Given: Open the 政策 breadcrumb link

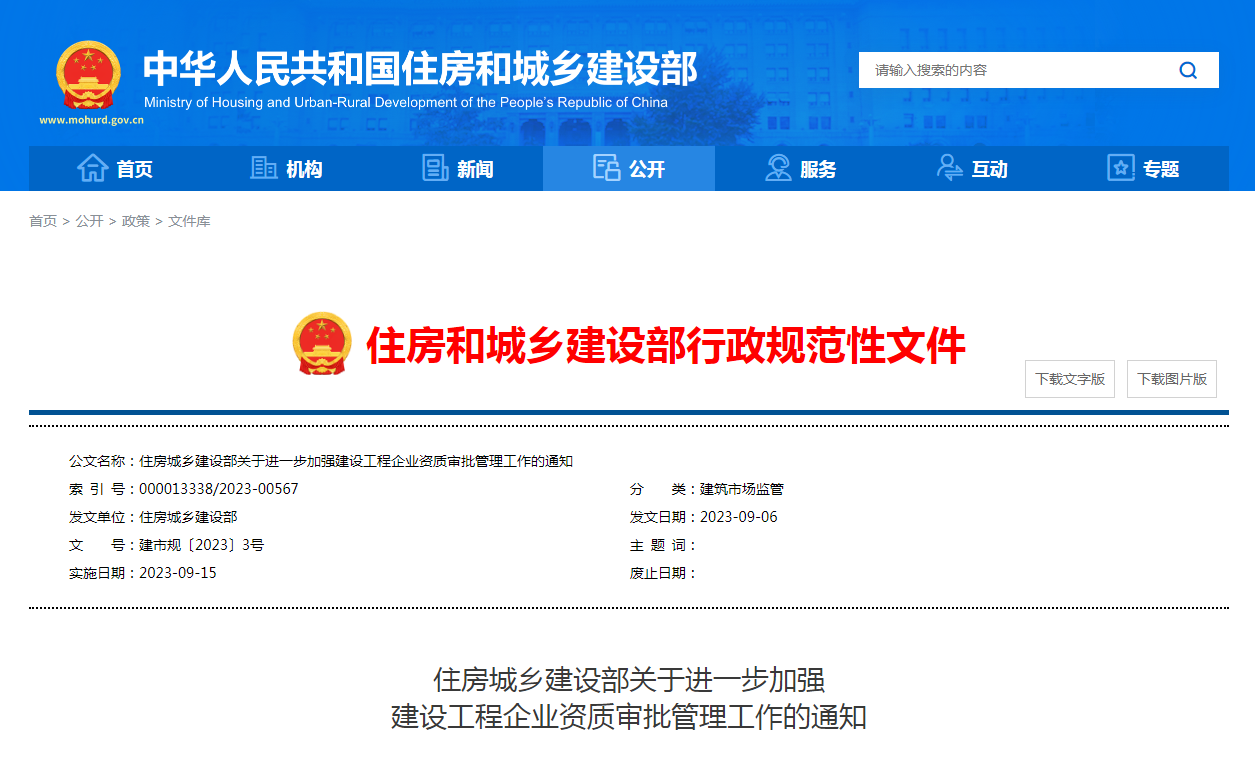Looking at the screenshot, I should (x=135, y=220).
